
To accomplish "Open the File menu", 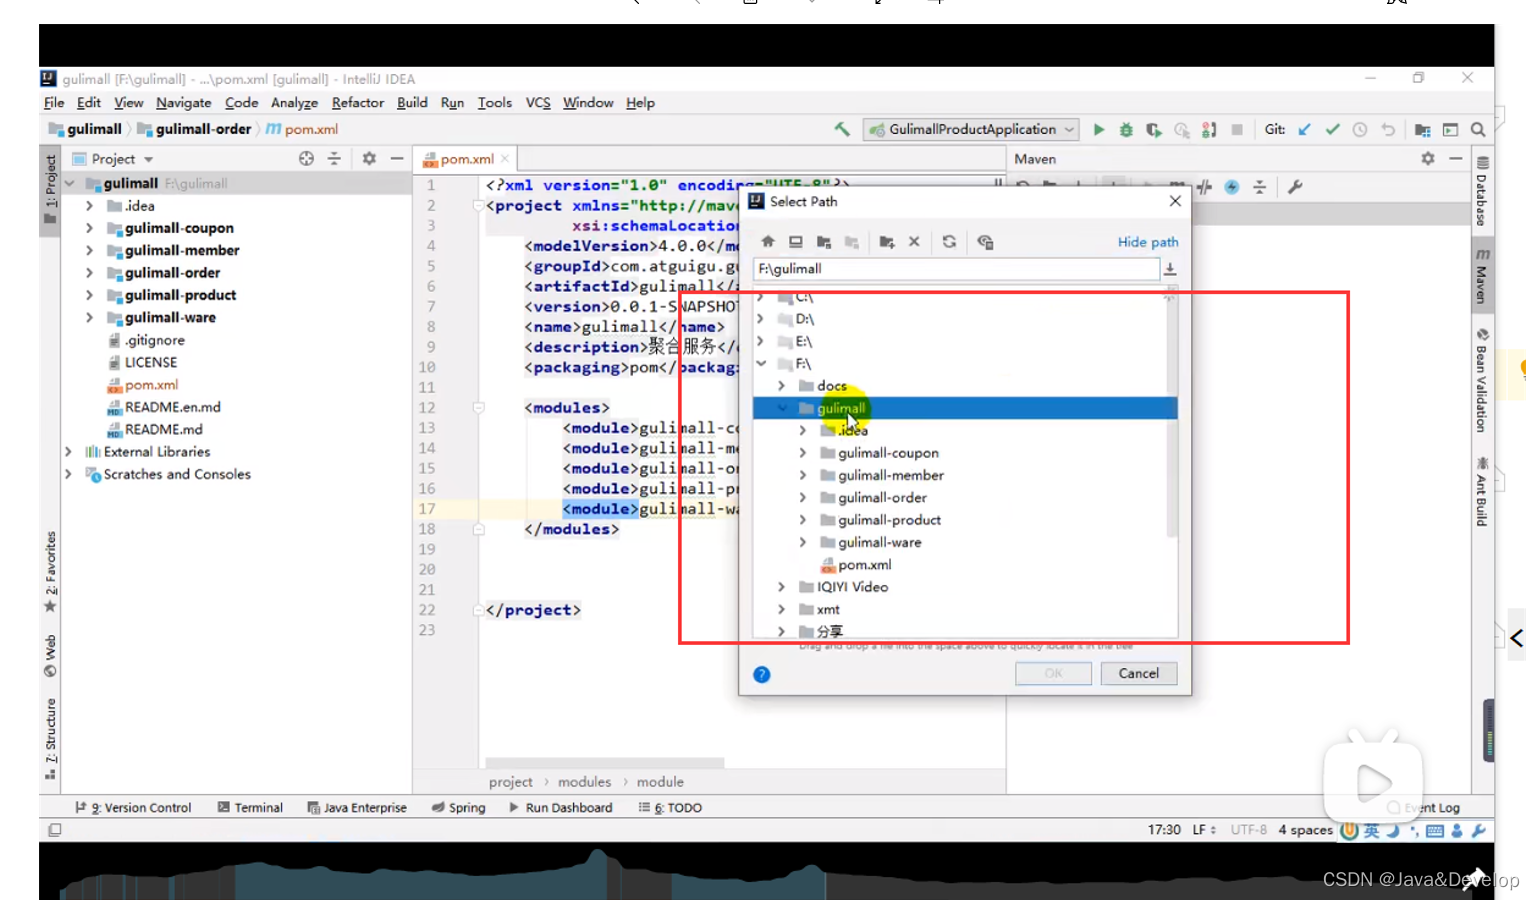I will point(54,103).
